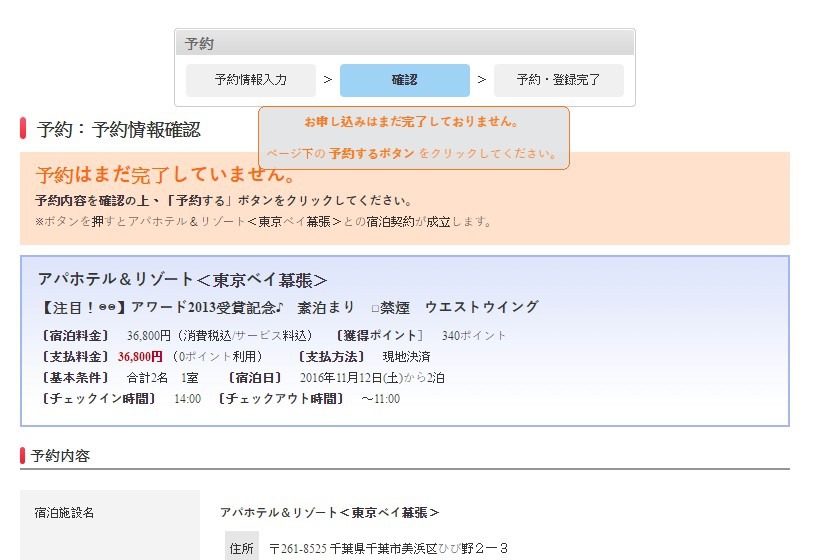Click the 予約 panel header
The width and height of the screenshot is (829, 560).
404,43
